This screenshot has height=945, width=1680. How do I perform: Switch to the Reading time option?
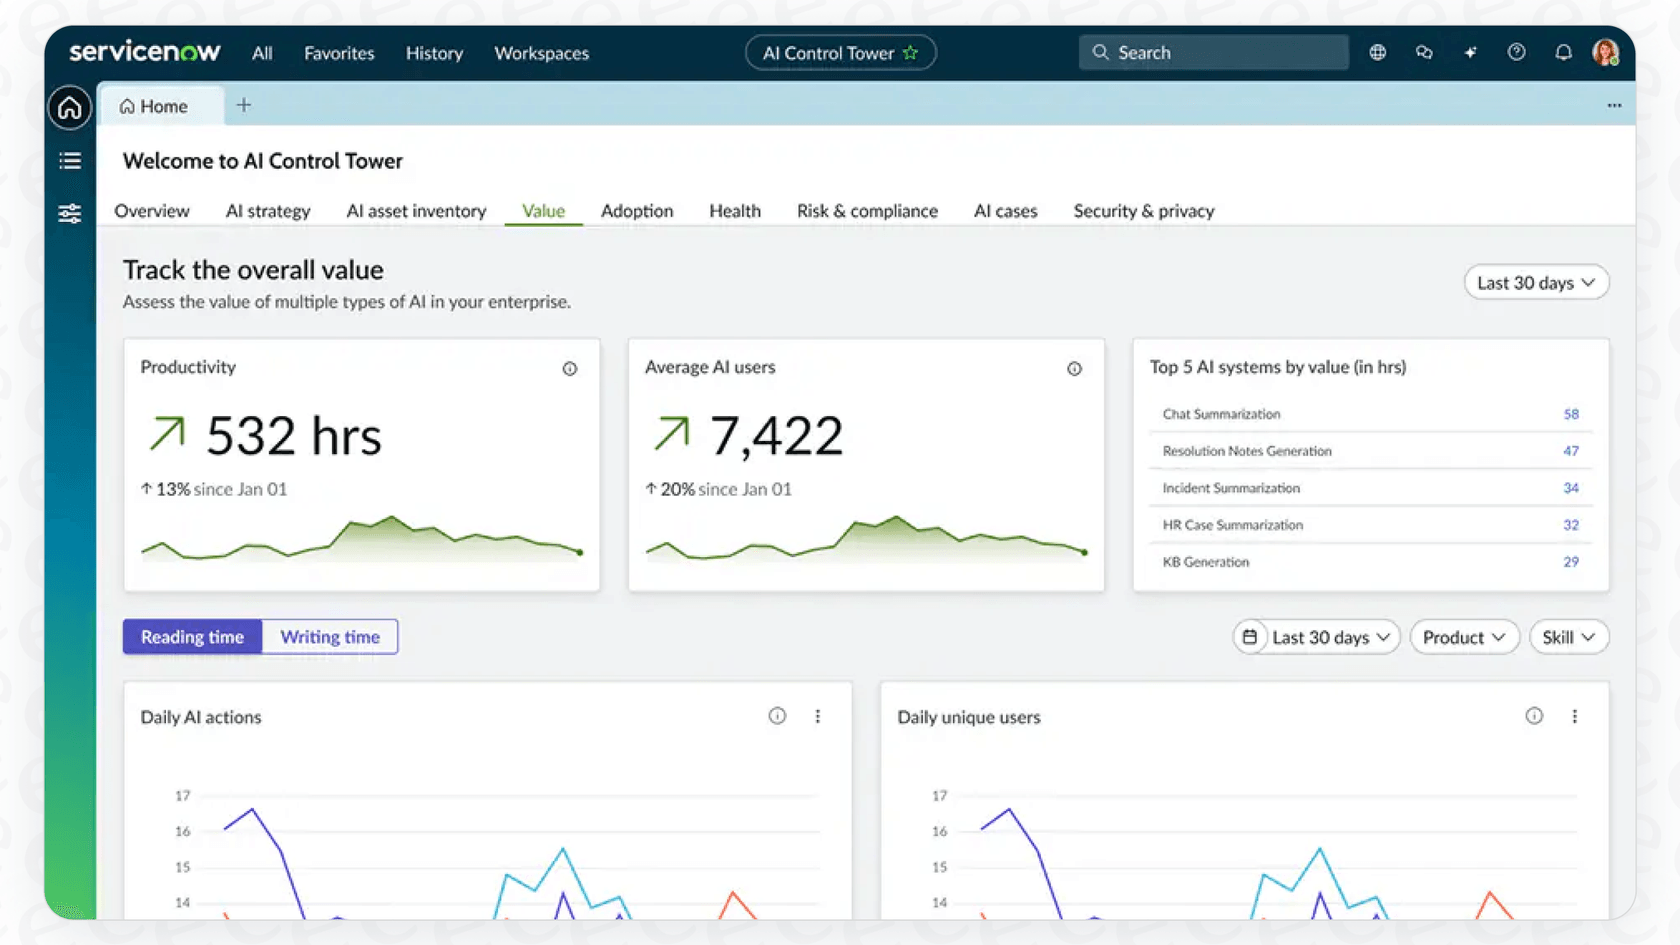click(x=192, y=636)
